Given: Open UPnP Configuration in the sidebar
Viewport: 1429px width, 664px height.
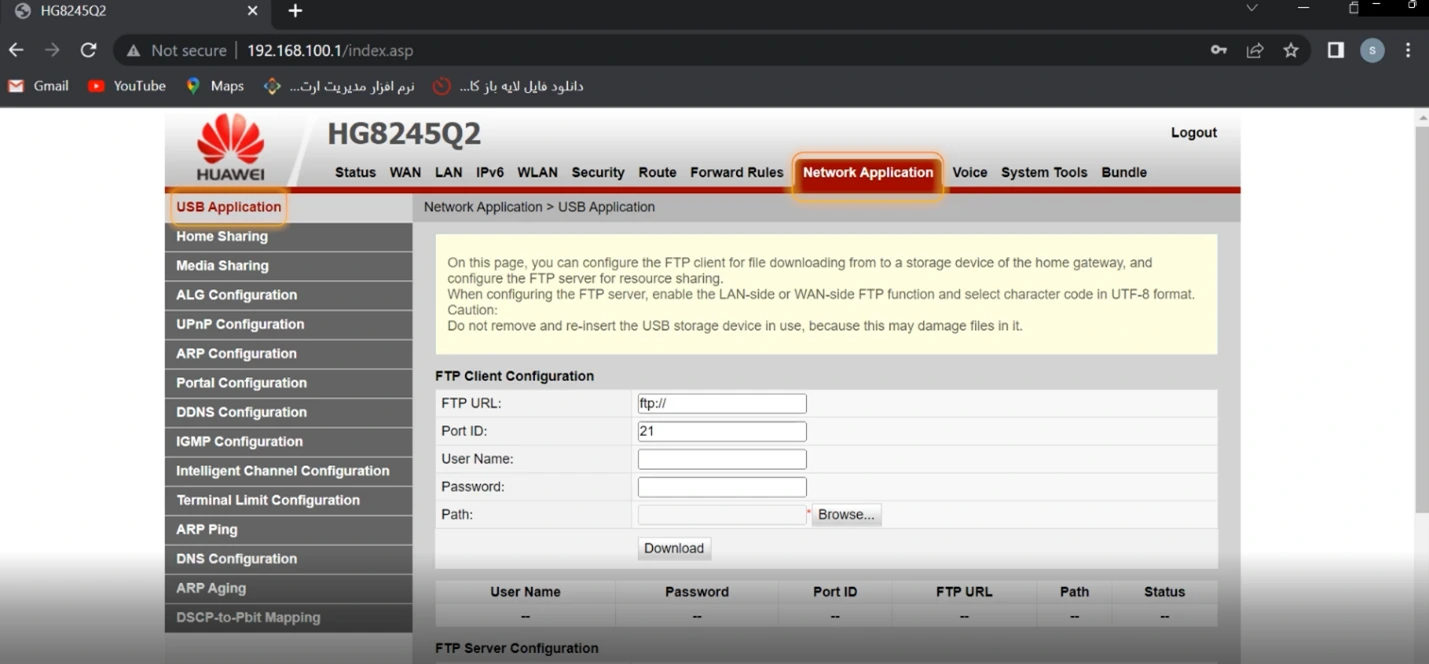Looking at the screenshot, I should click(x=288, y=324).
